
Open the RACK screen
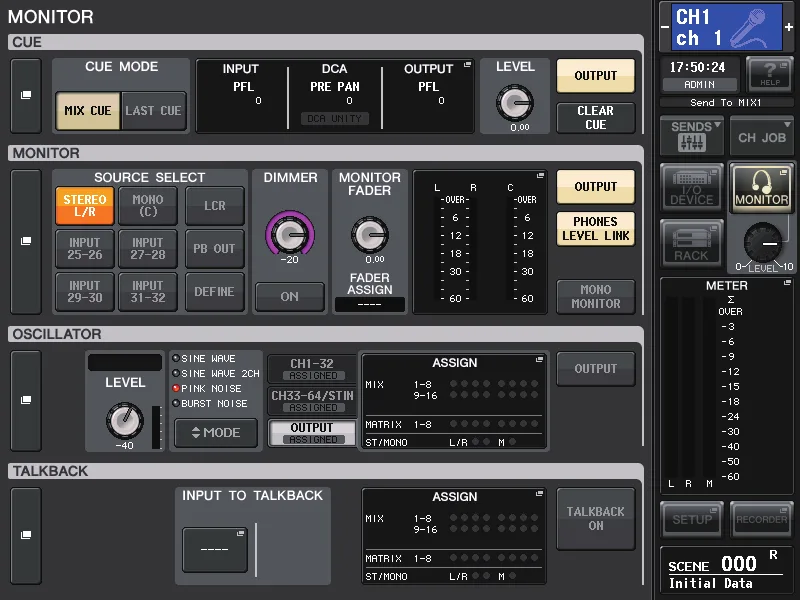pos(692,244)
